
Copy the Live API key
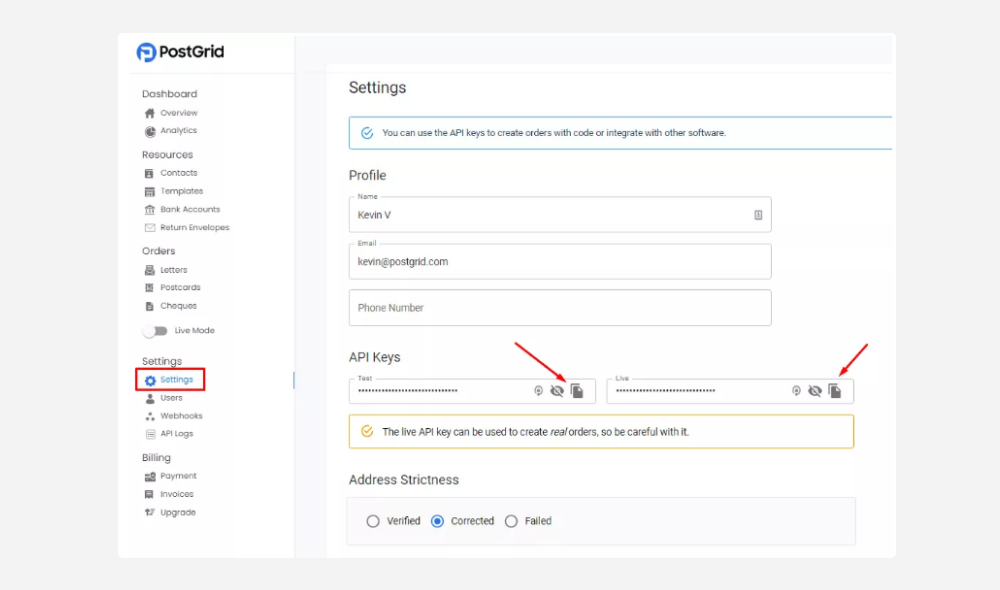pos(834,391)
